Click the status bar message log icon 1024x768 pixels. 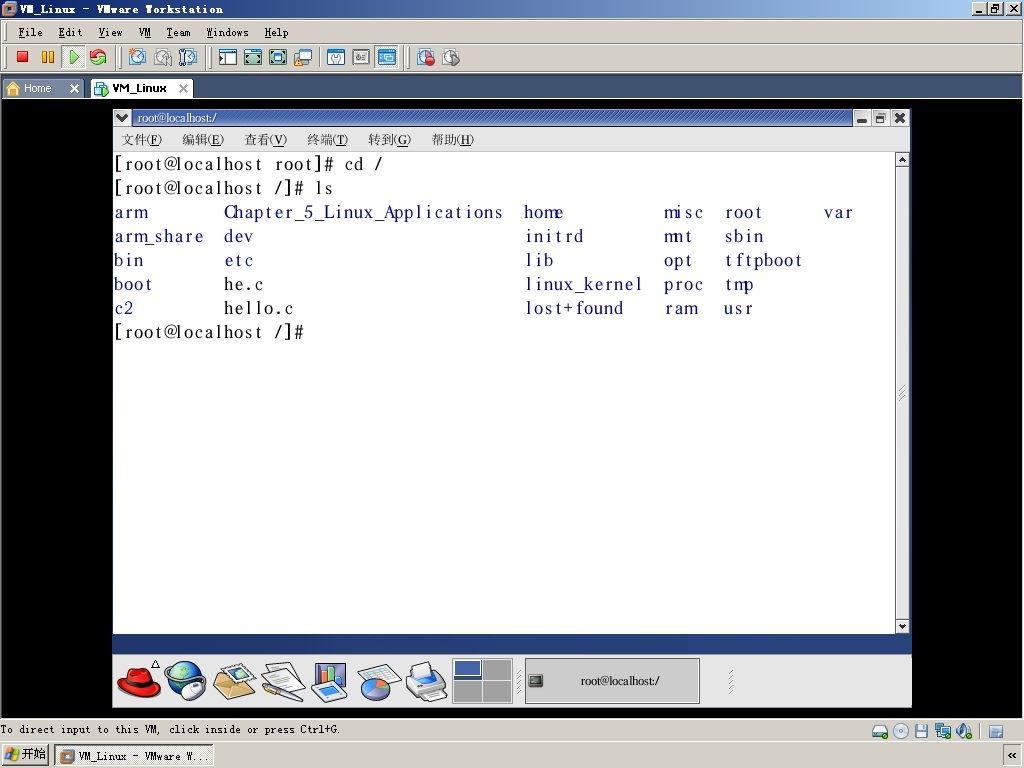996,731
